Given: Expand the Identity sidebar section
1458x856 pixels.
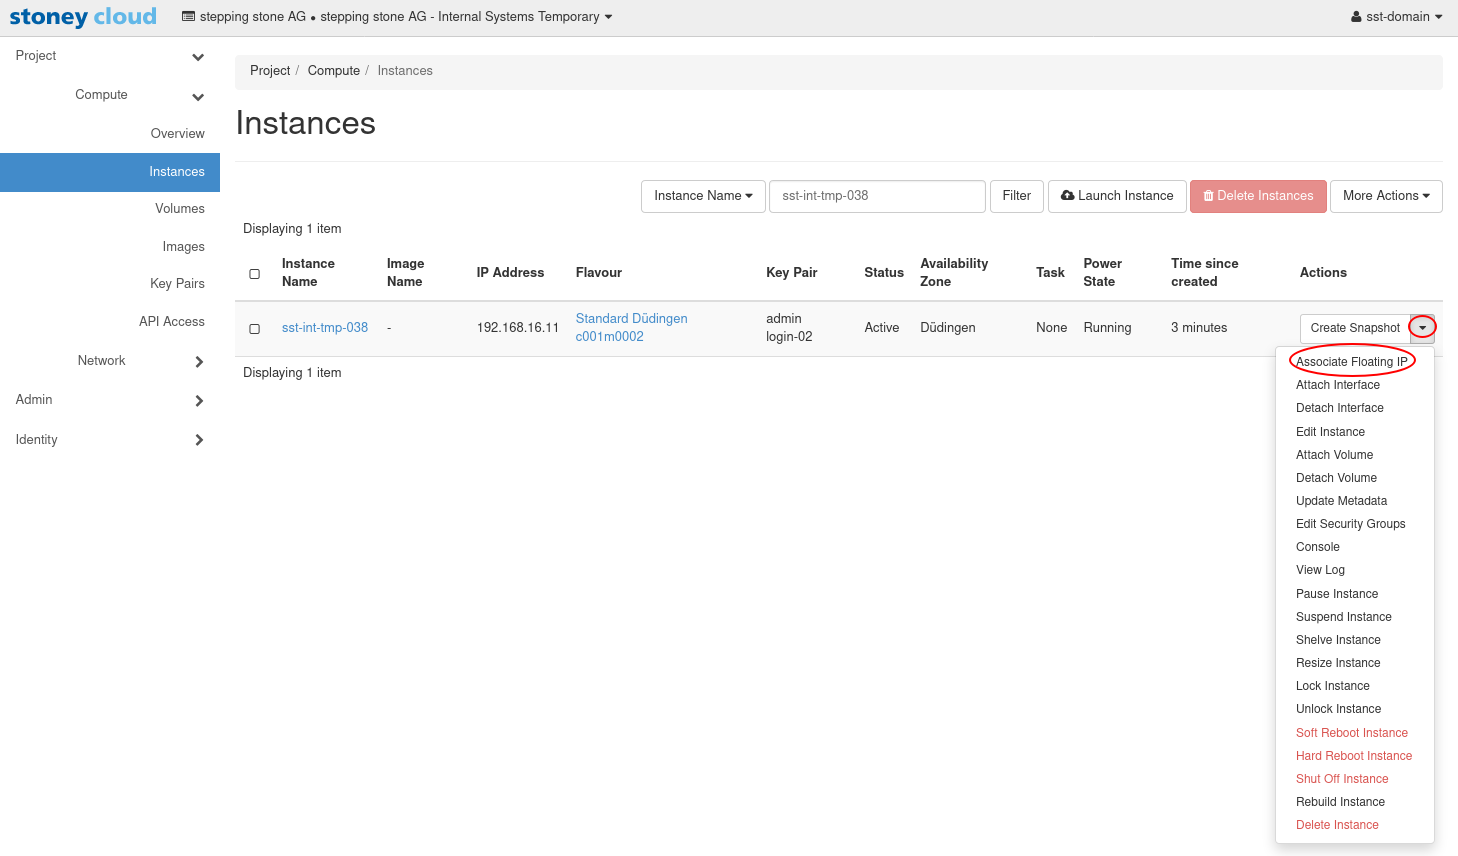Looking at the screenshot, I should (x=198, y=440).
